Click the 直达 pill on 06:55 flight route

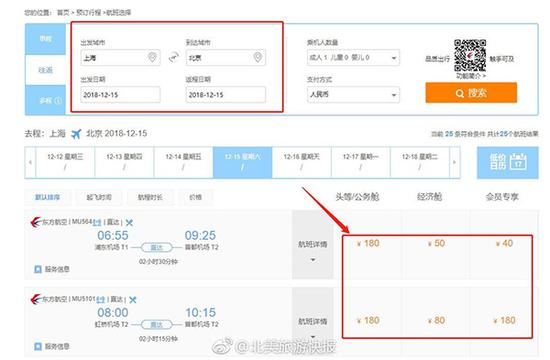point(156,247)
